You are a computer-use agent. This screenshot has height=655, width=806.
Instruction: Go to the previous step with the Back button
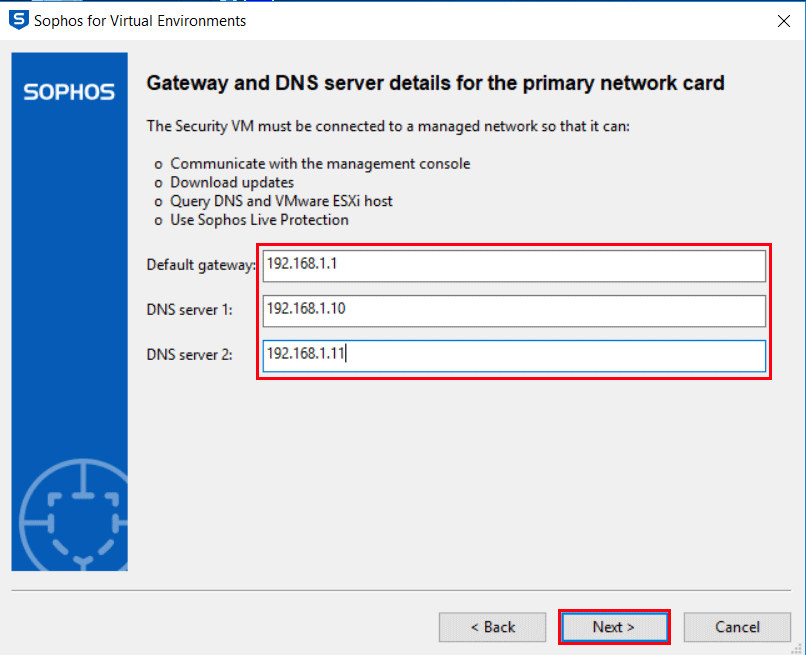click(x=492, y=627)
